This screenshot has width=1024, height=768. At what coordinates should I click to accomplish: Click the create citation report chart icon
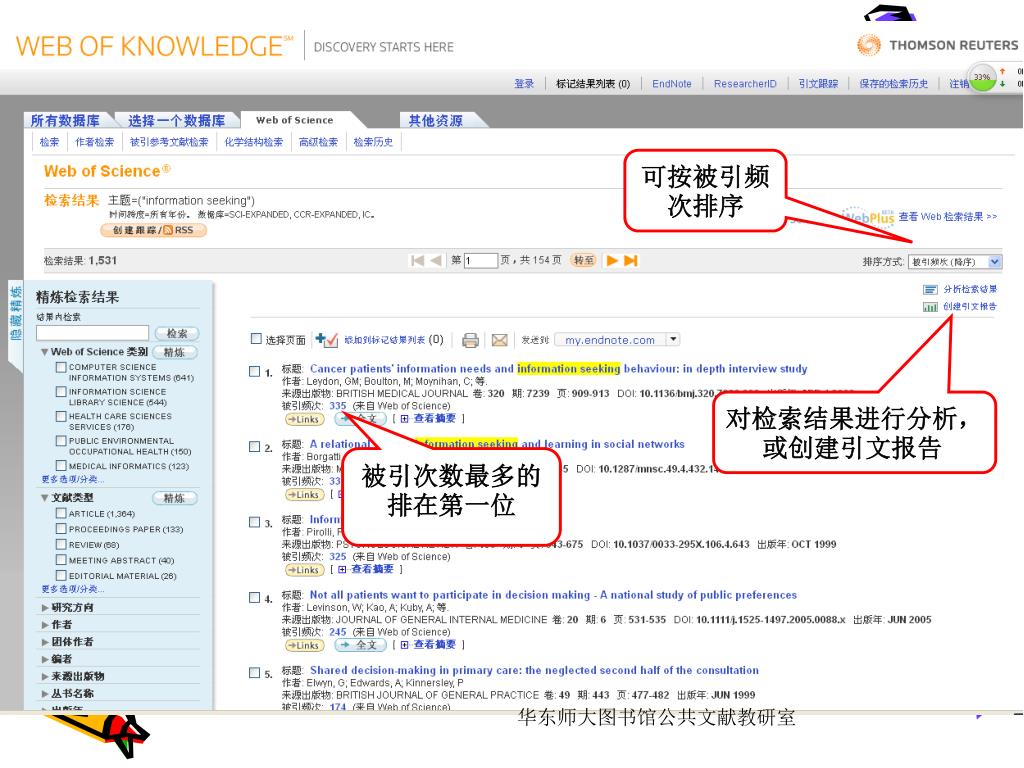click(930, 306)
